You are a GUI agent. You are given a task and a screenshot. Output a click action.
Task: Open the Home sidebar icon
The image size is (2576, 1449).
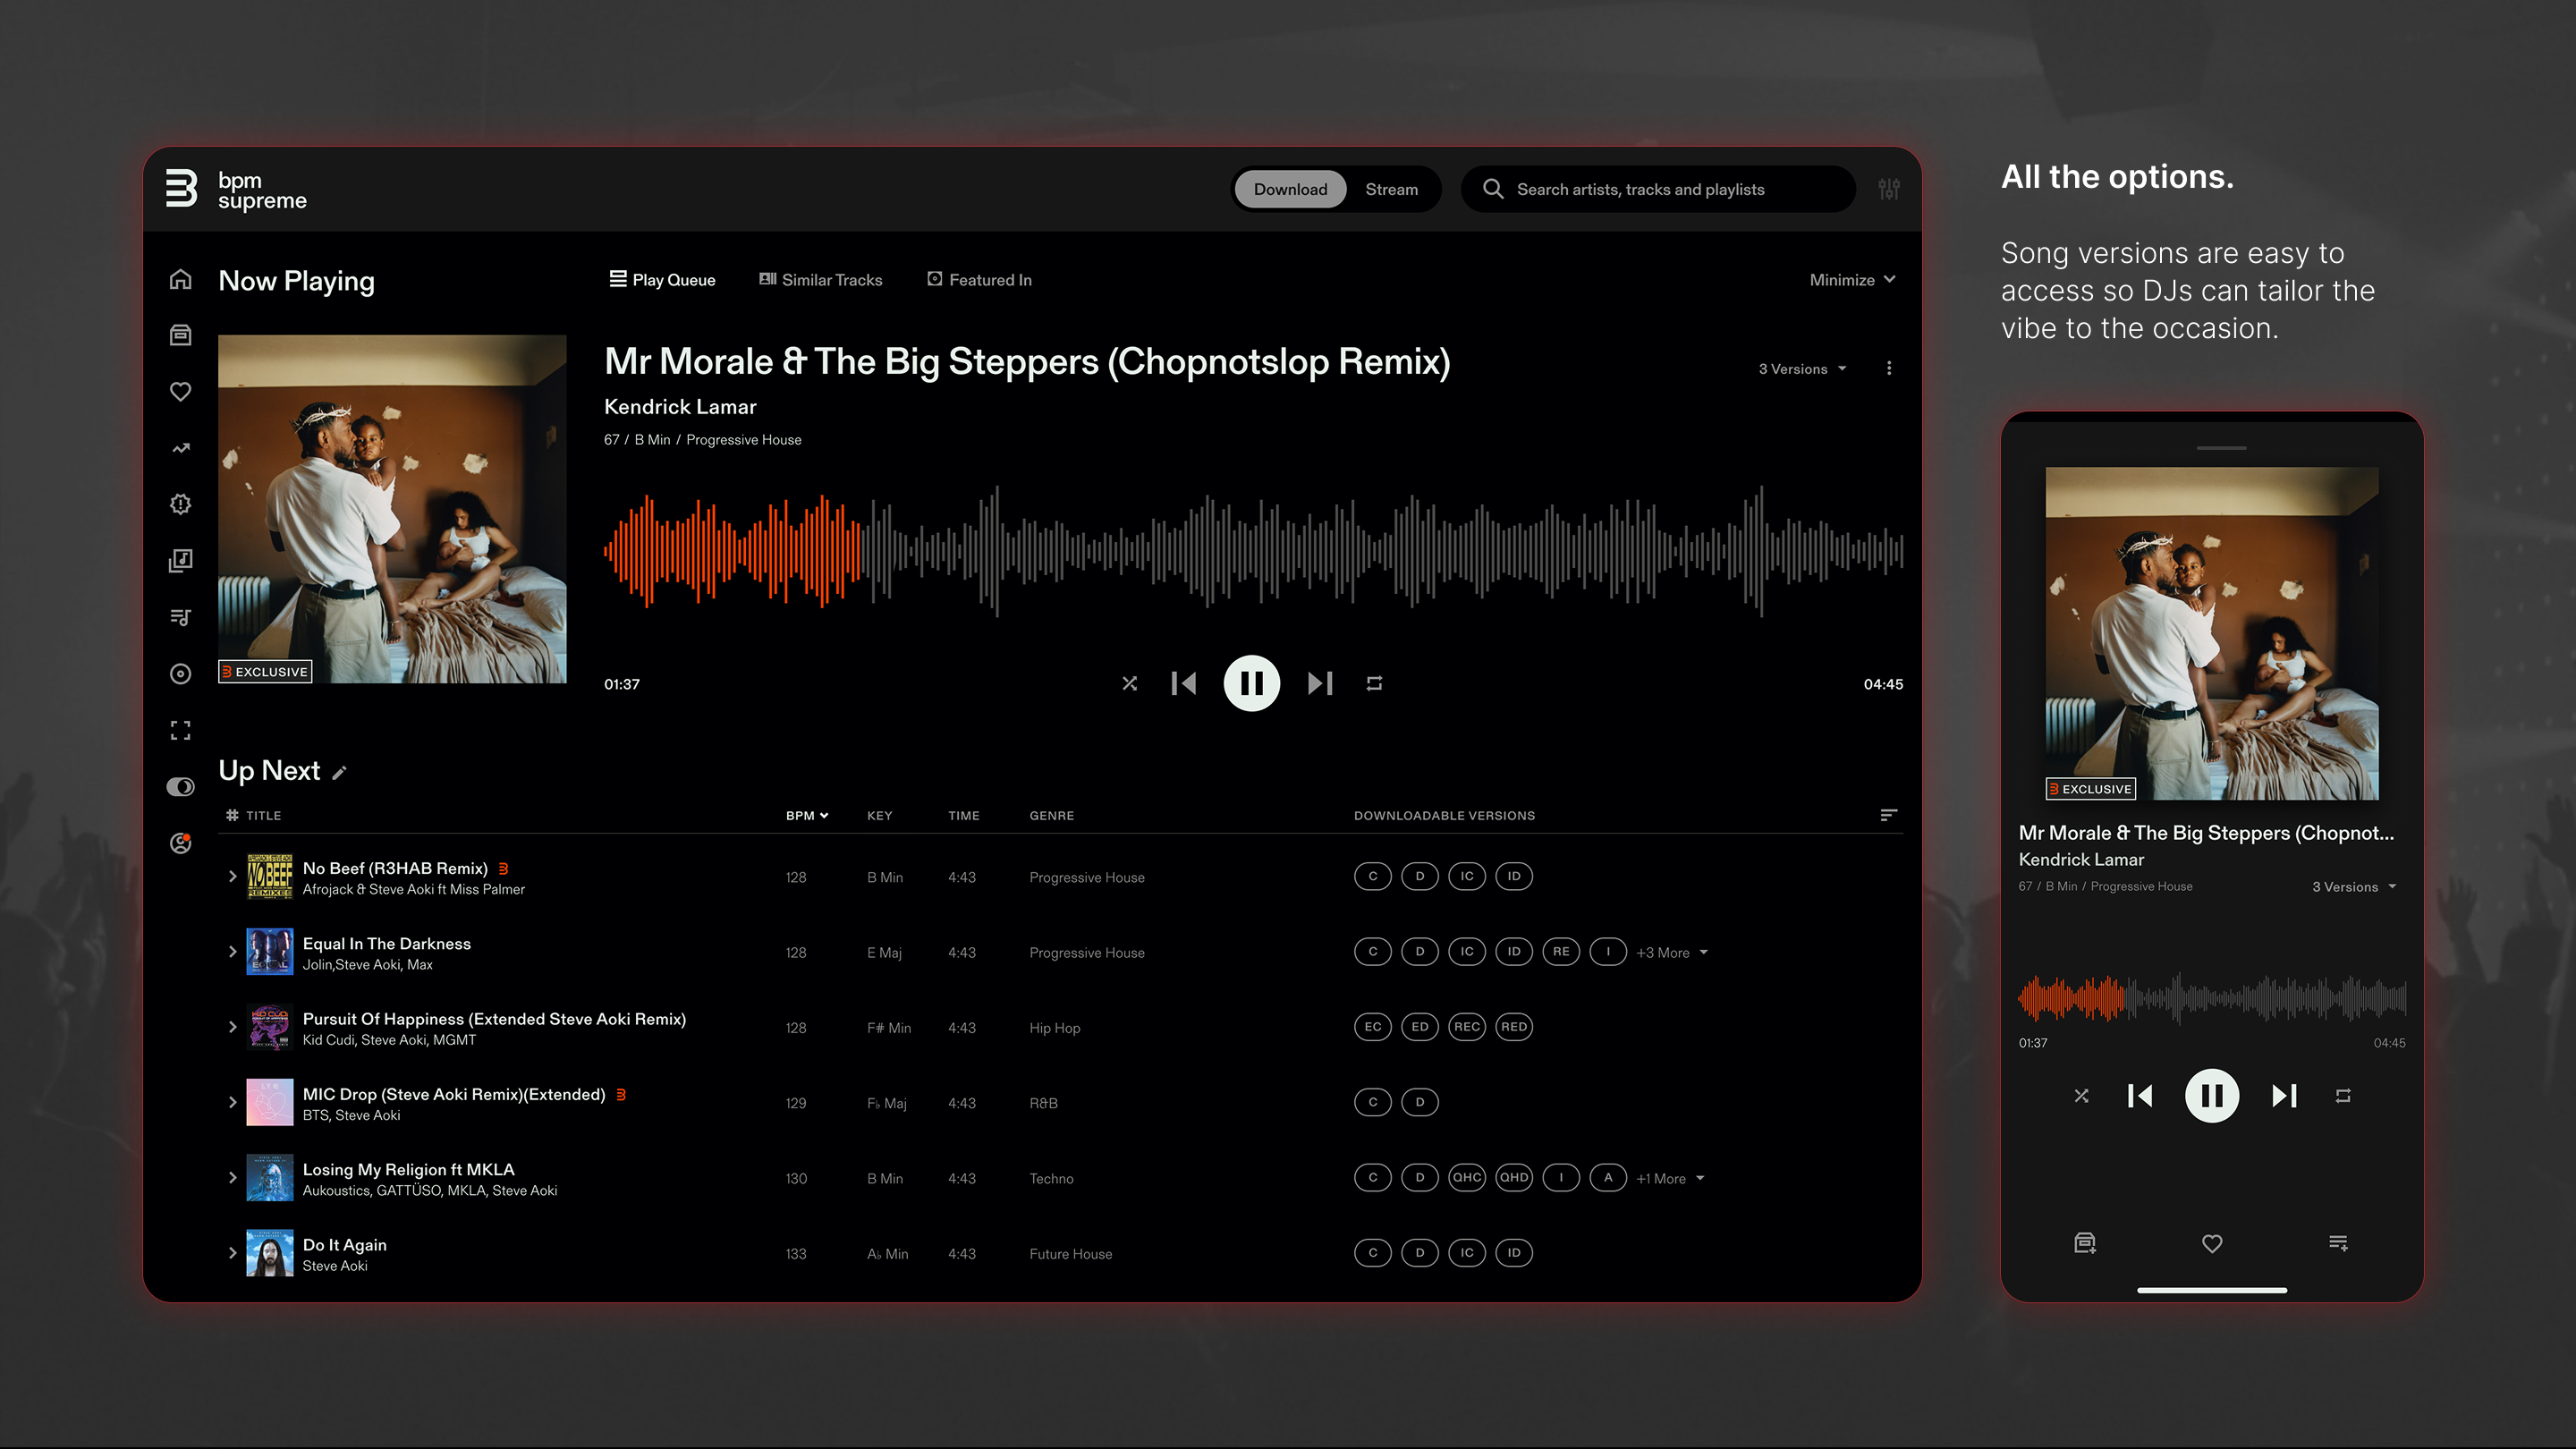[181, 280]
